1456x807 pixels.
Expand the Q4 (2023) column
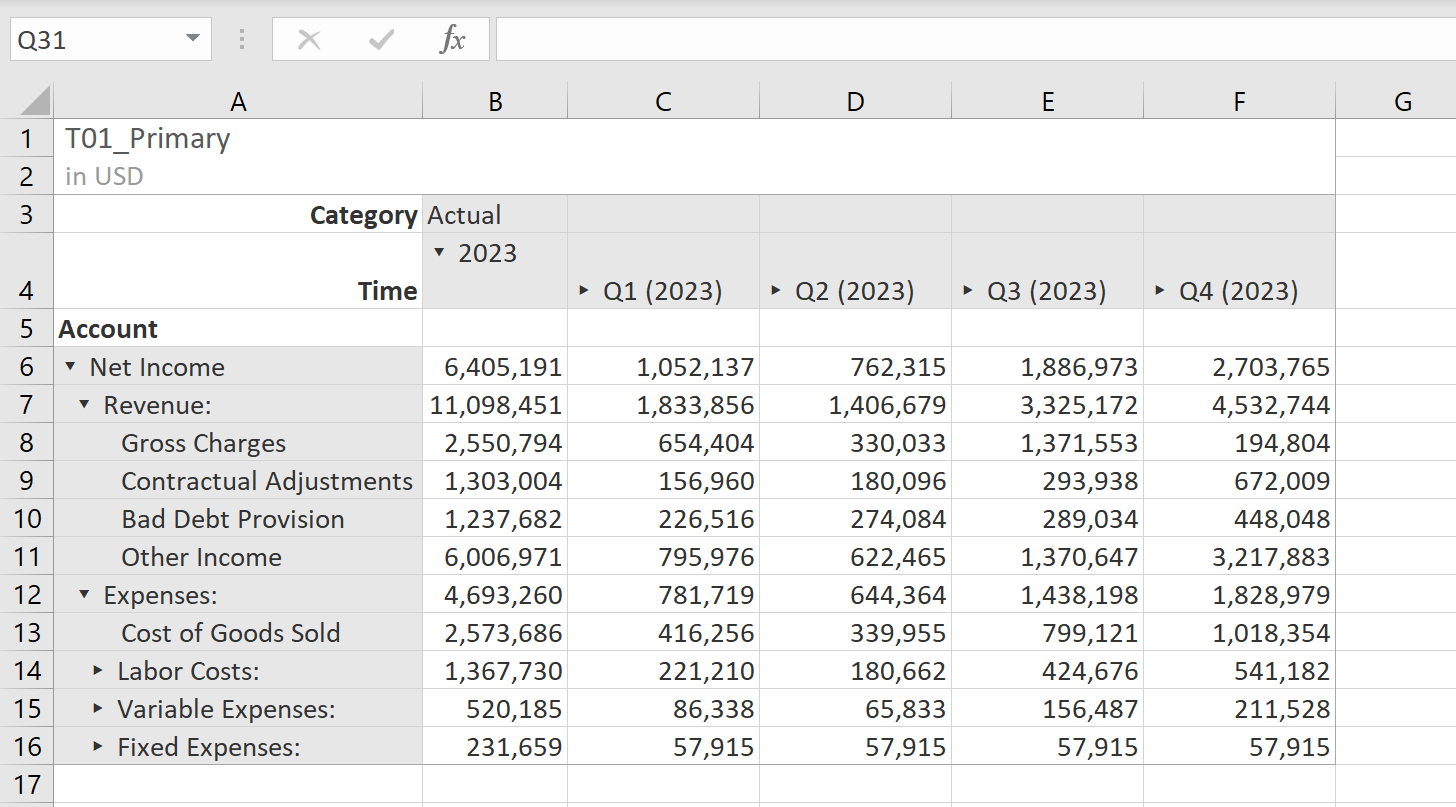(x=1158, y=290)
